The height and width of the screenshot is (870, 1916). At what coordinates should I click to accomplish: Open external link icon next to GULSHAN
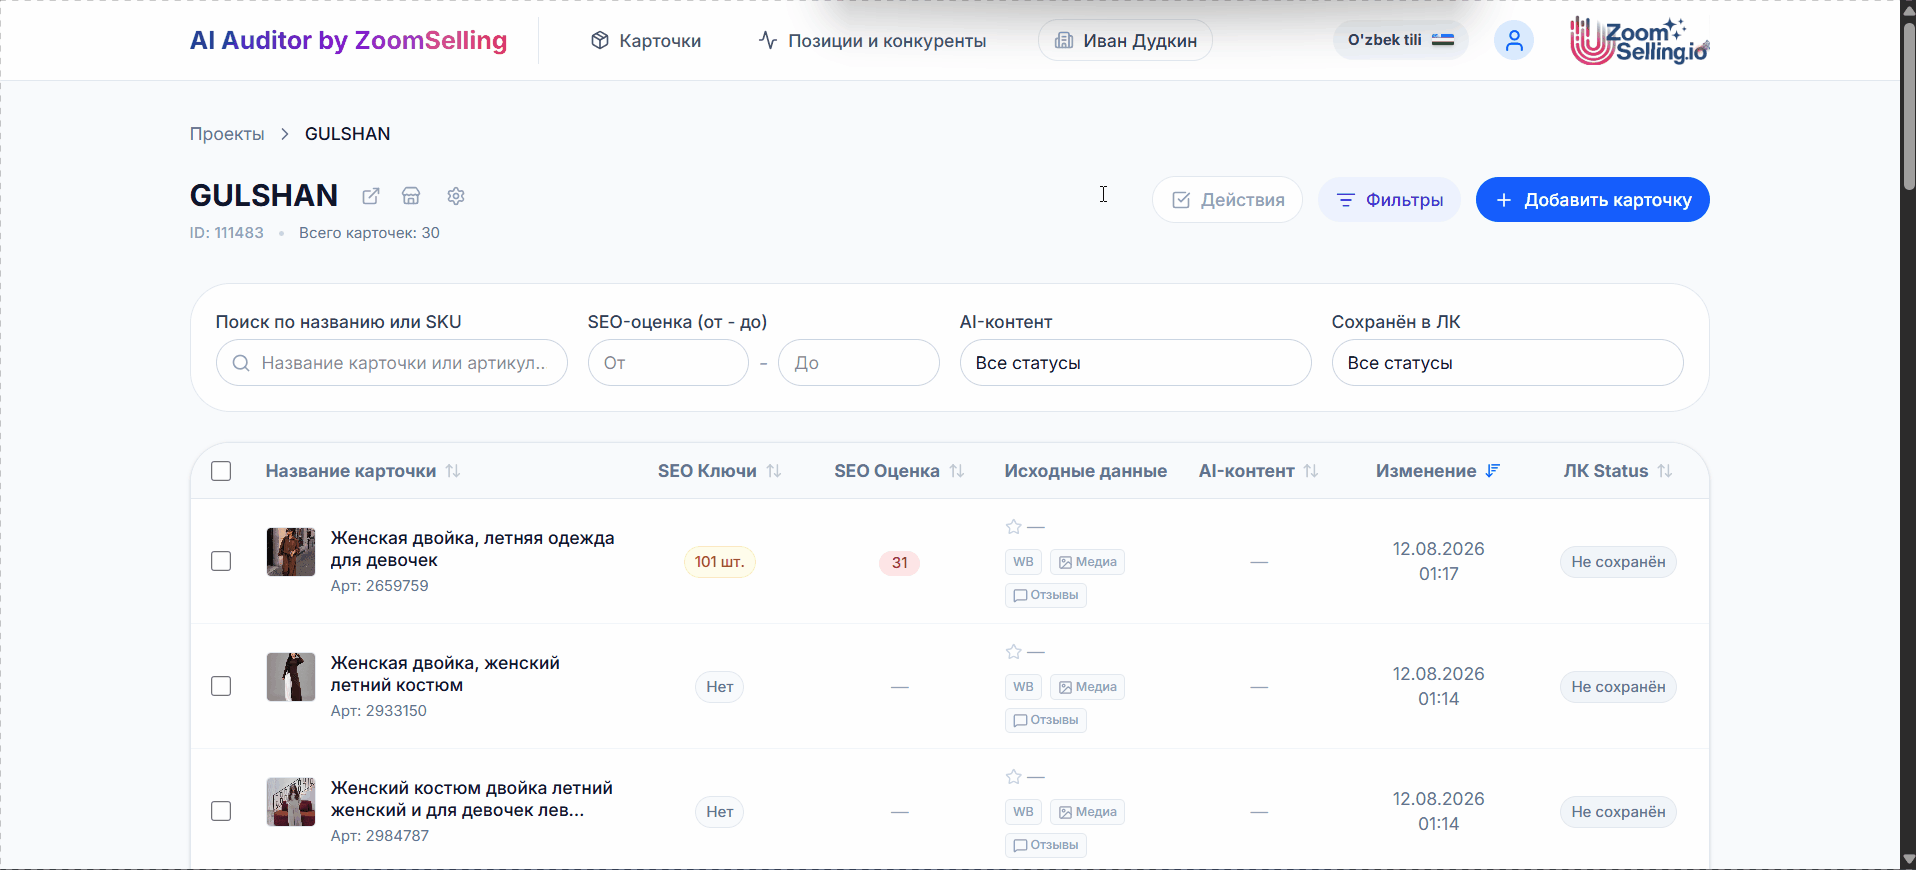pos(371,196)
